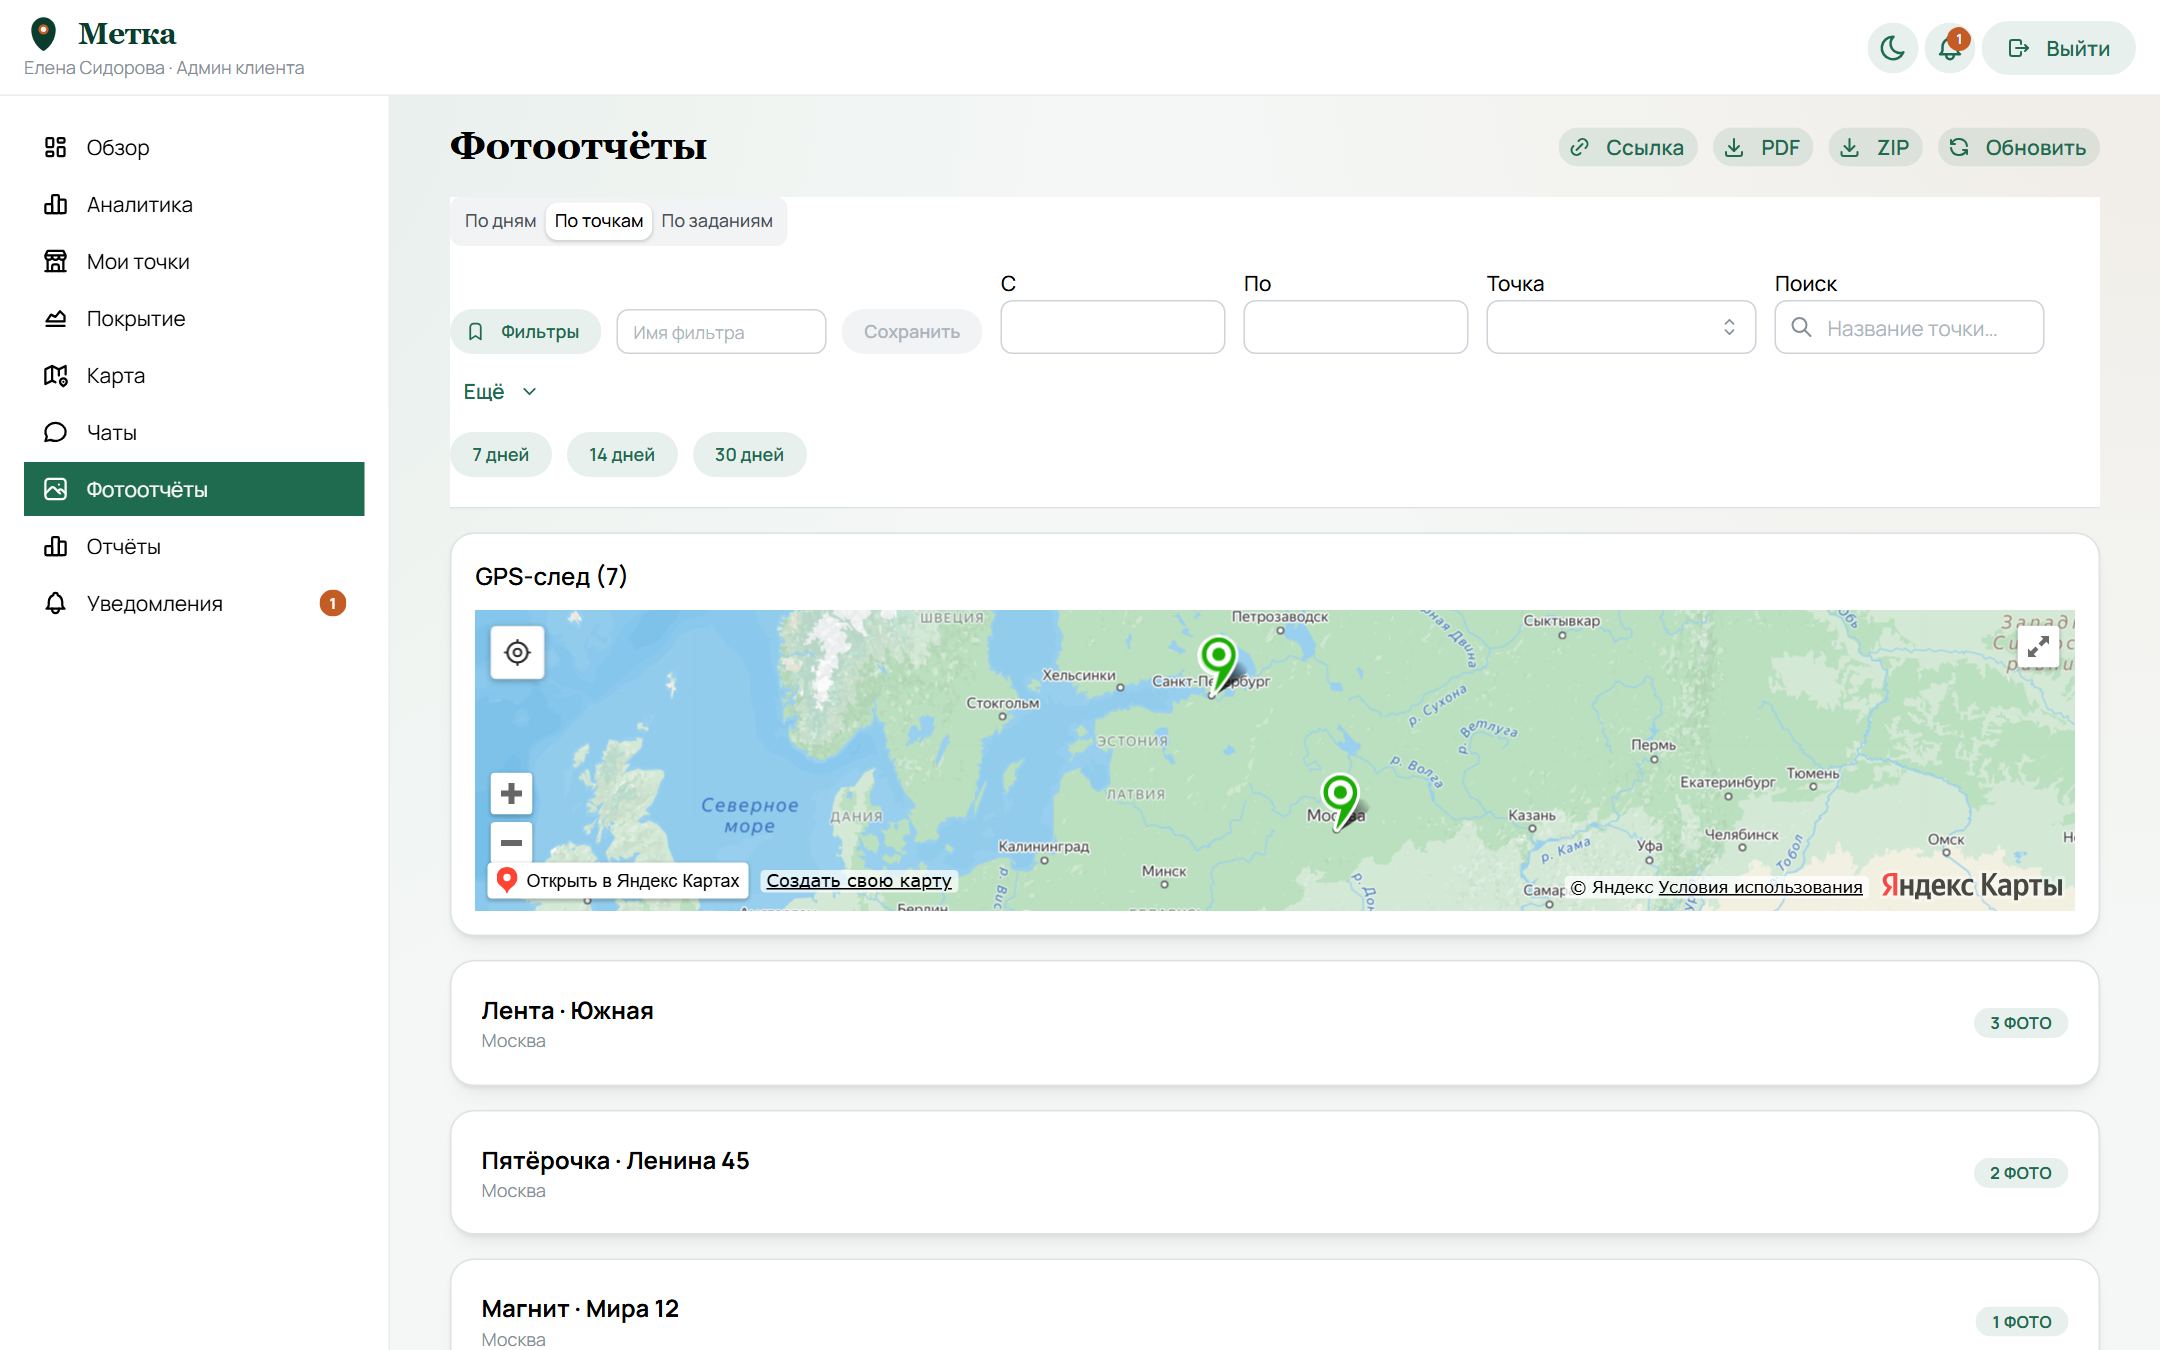Follow the Создать свою карту link
Viewport: 2160px width, 1350px height.
coord(859,881)
